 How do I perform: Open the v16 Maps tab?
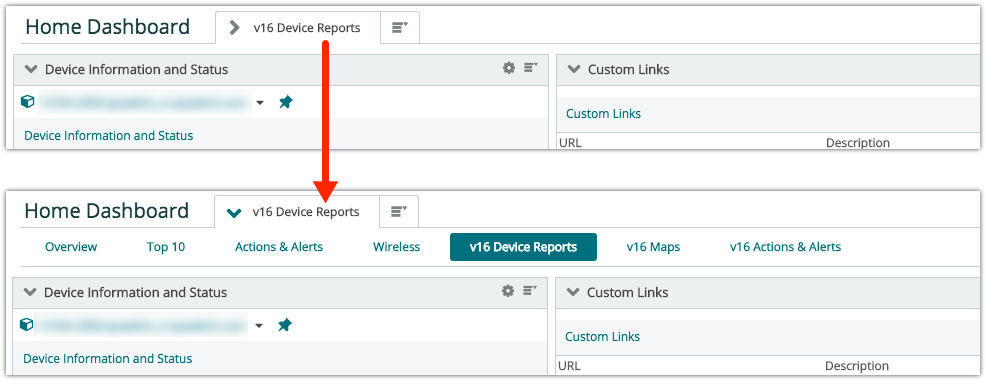[653, 247]
